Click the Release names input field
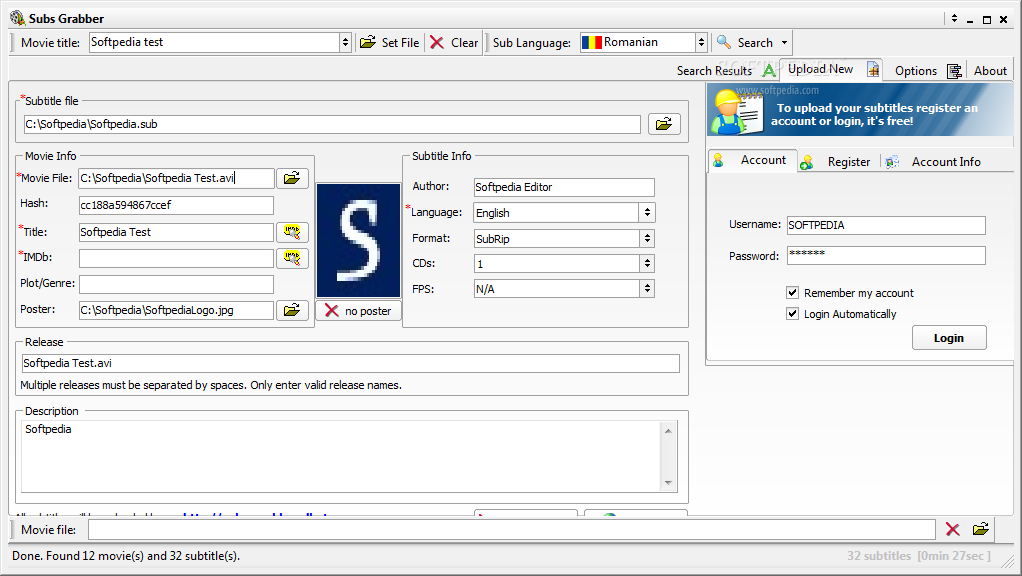The width and height of the screenshot is (1022, 576). click(x=351, y=363)
